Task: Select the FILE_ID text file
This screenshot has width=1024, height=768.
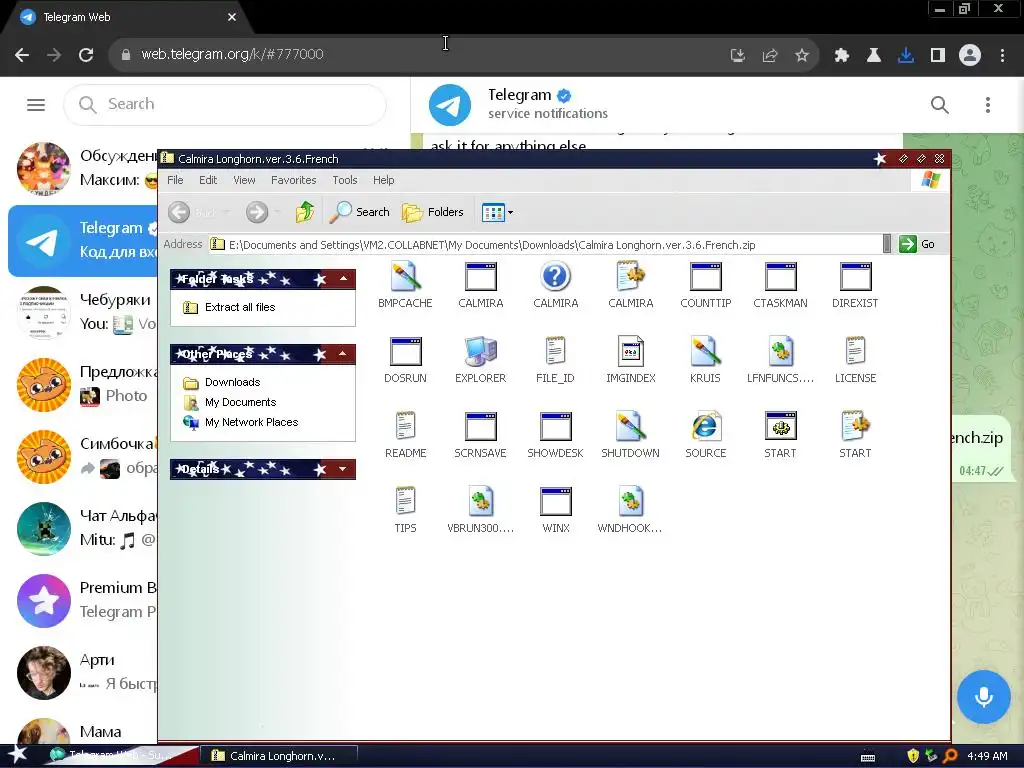Action: [x=555, y=352]
